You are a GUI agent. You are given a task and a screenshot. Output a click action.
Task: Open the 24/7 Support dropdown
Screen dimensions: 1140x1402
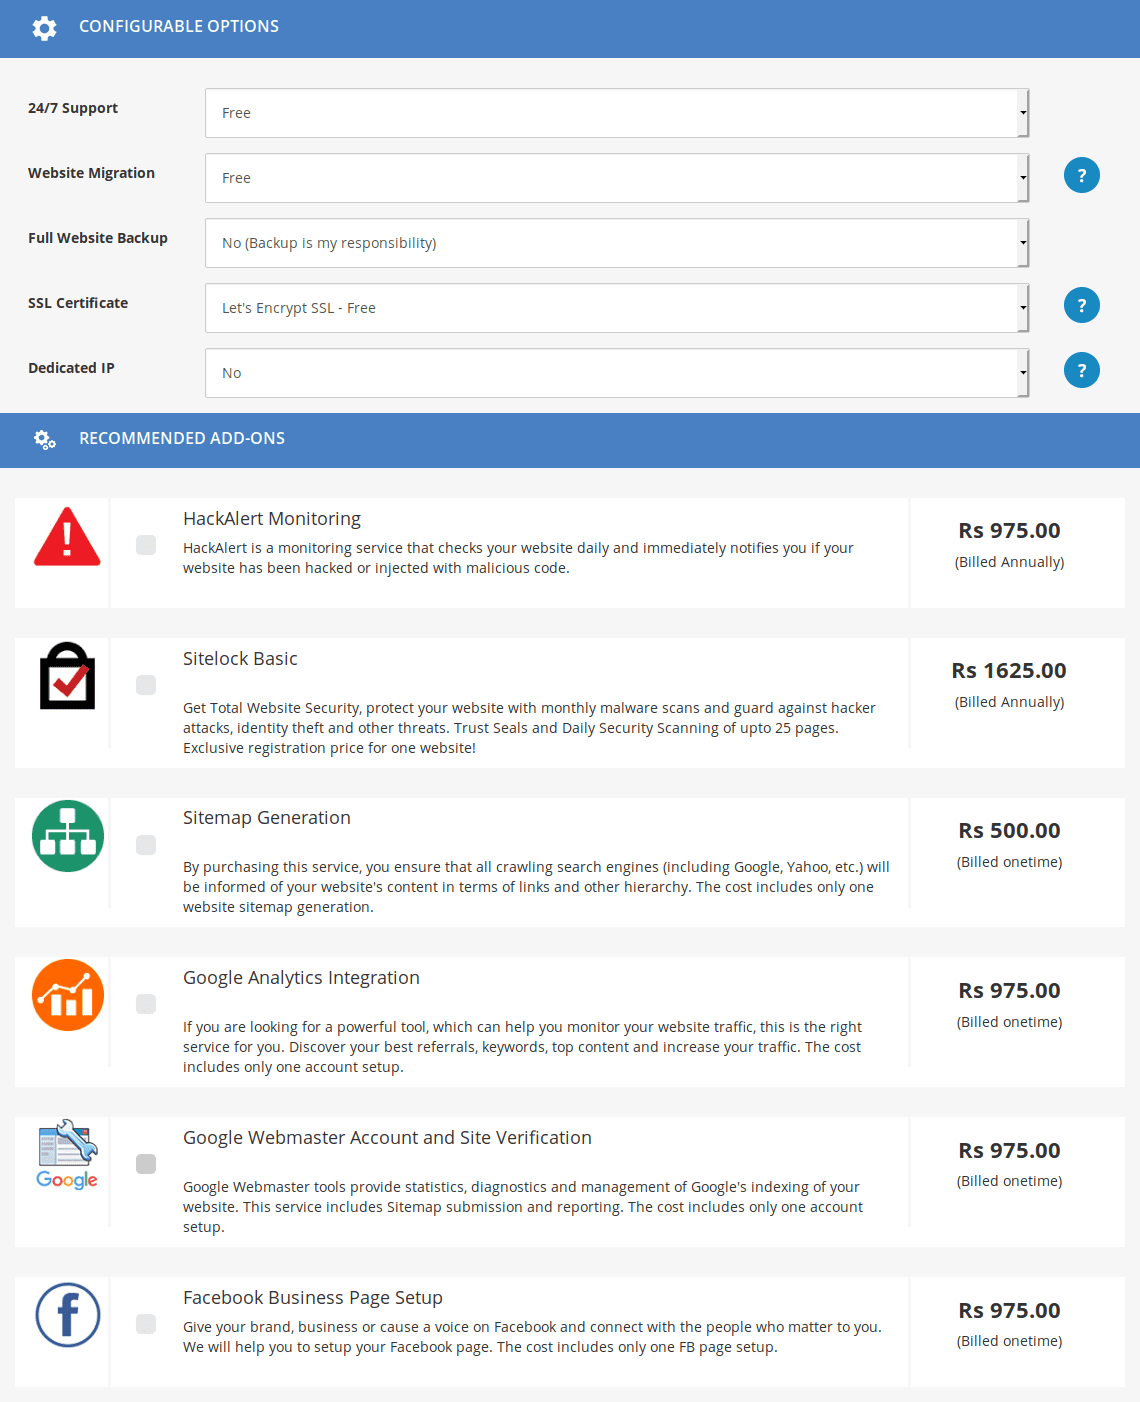pos(616,113)
